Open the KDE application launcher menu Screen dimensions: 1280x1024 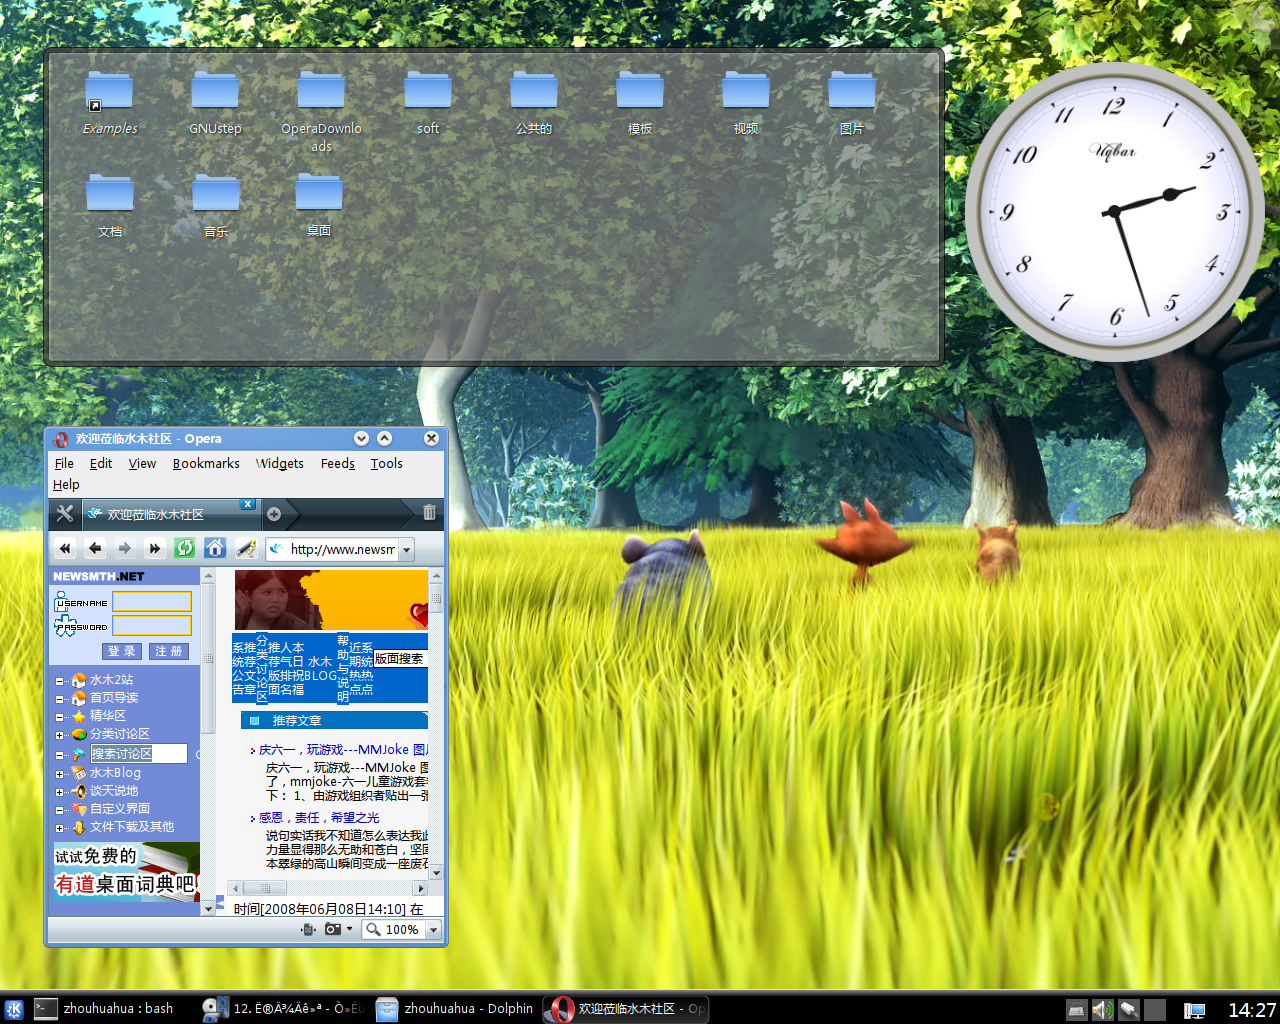click(14, 1009)
